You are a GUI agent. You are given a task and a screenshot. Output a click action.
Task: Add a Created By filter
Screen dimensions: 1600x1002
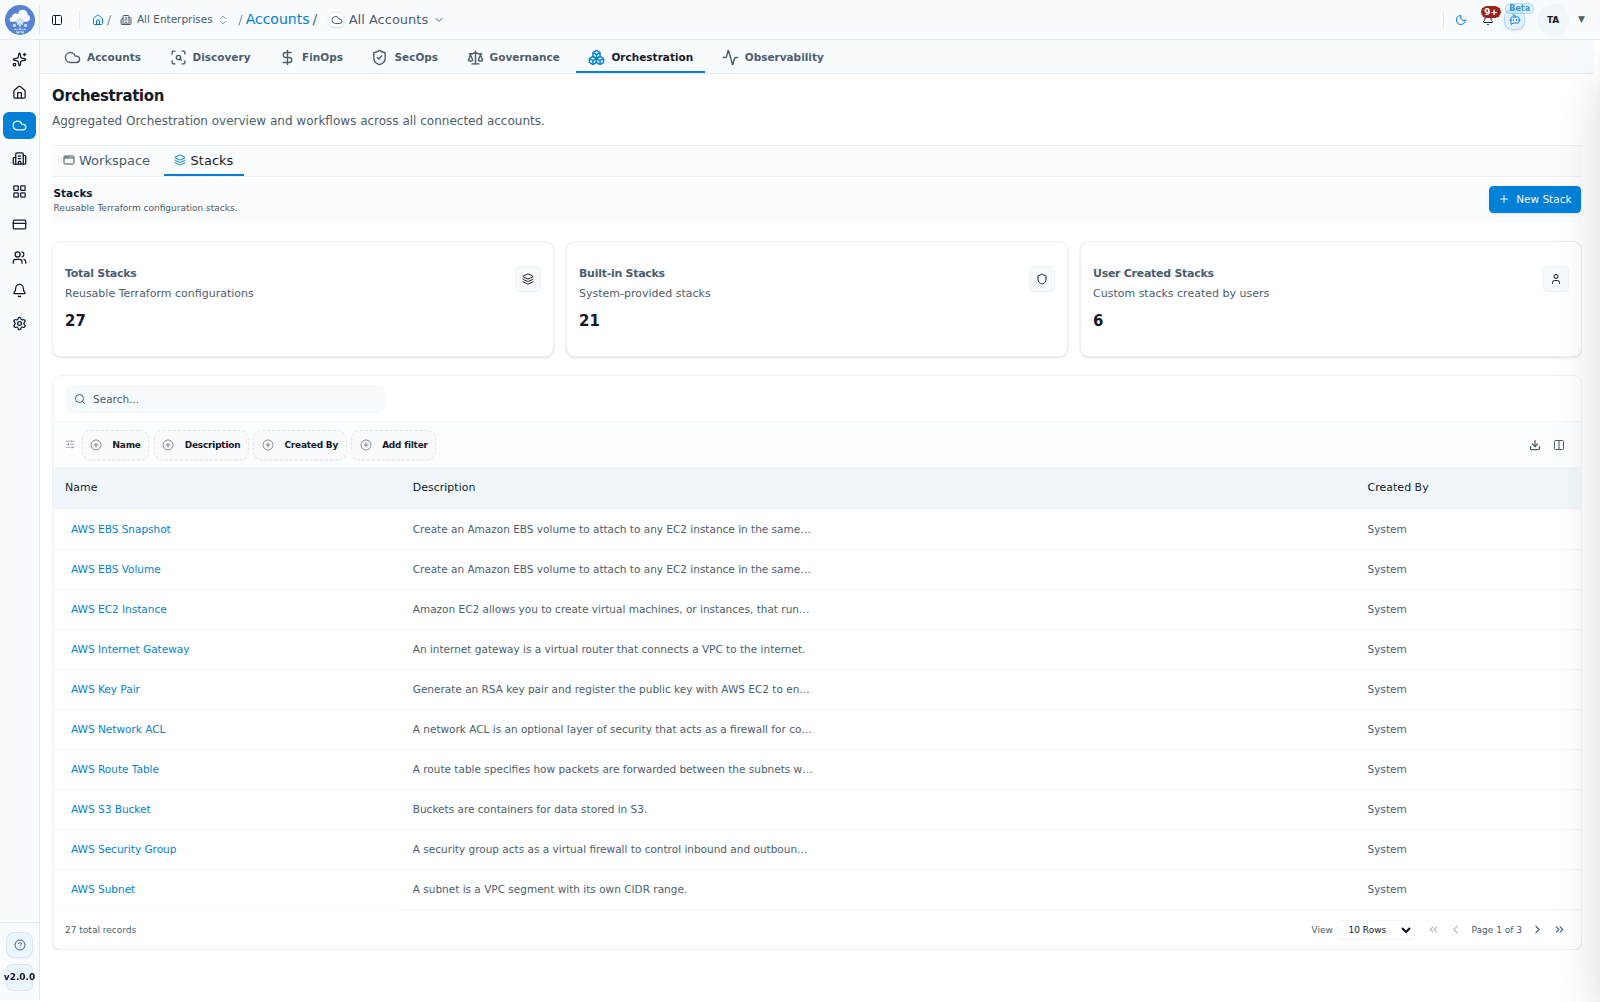coord(300,445)
